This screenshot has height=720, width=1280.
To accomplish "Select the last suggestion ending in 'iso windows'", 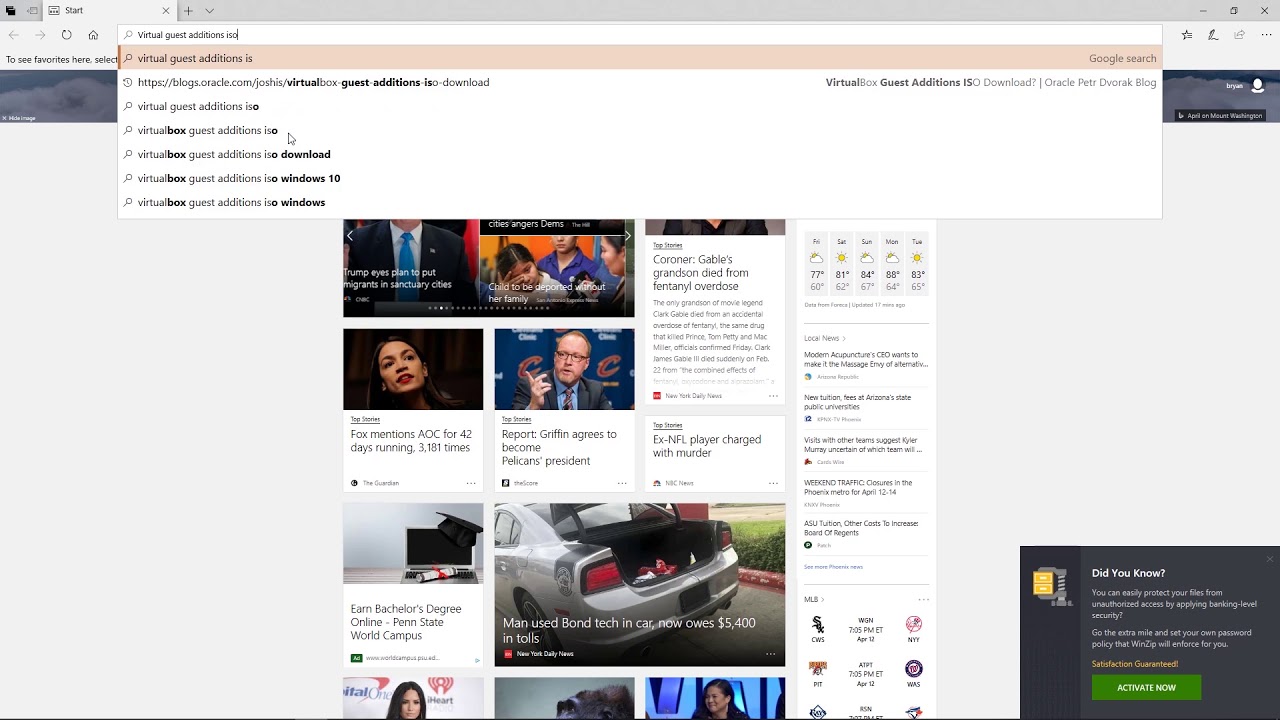I will click(640, 202).
